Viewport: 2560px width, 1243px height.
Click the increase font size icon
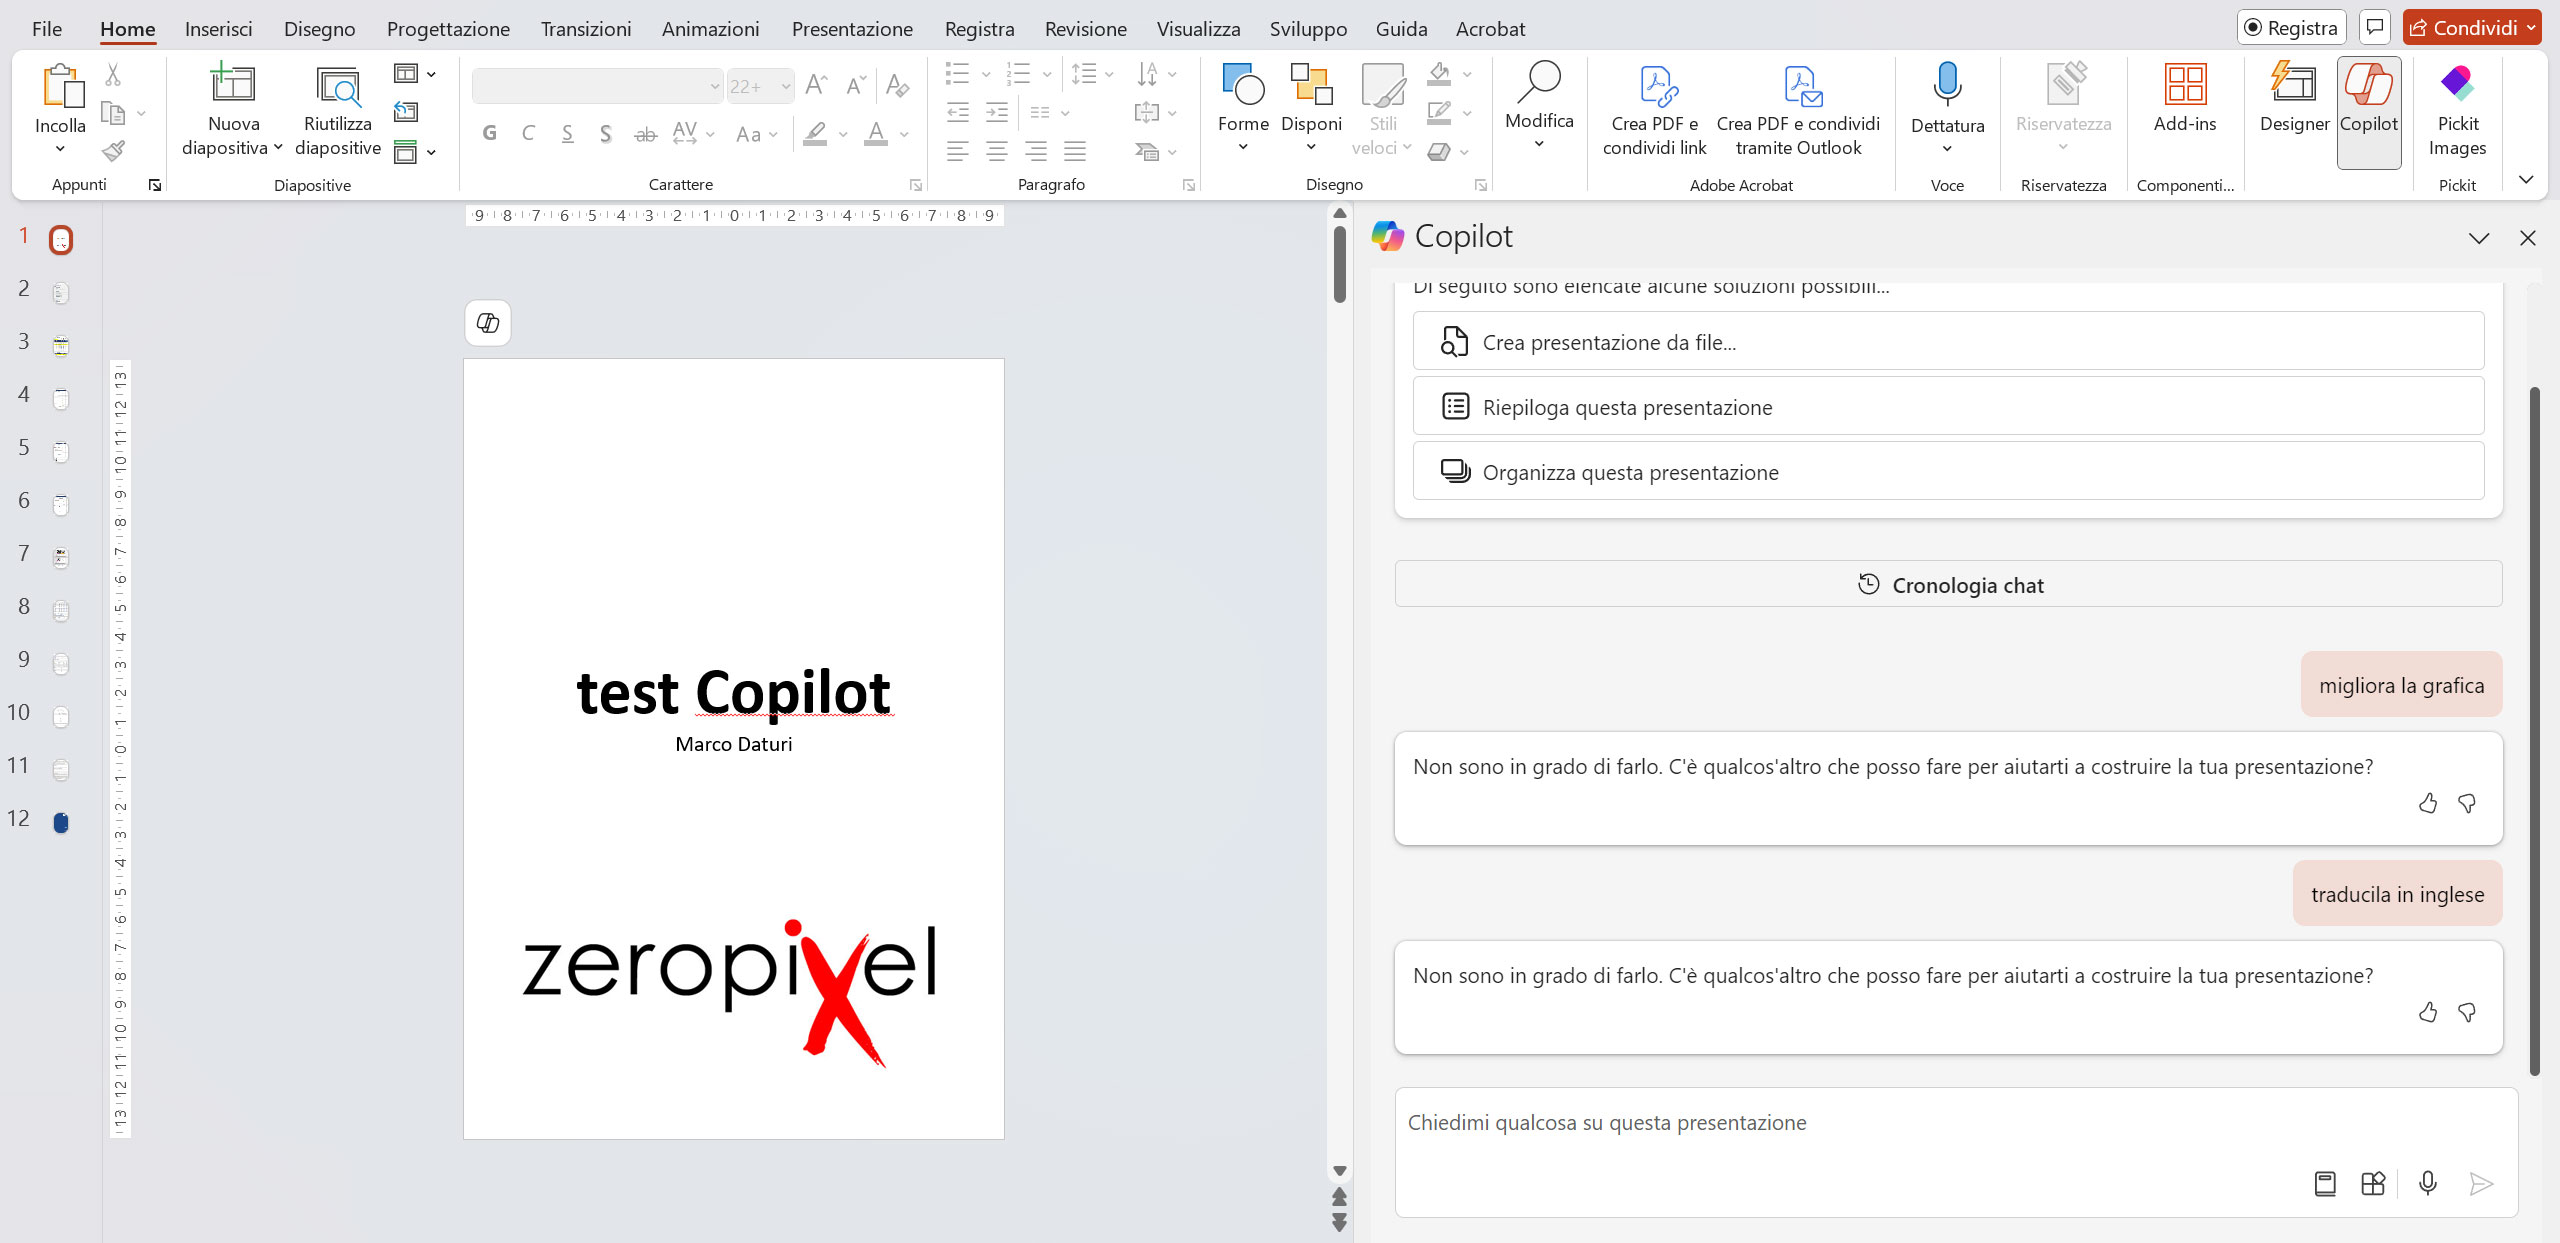click(816, 85)
